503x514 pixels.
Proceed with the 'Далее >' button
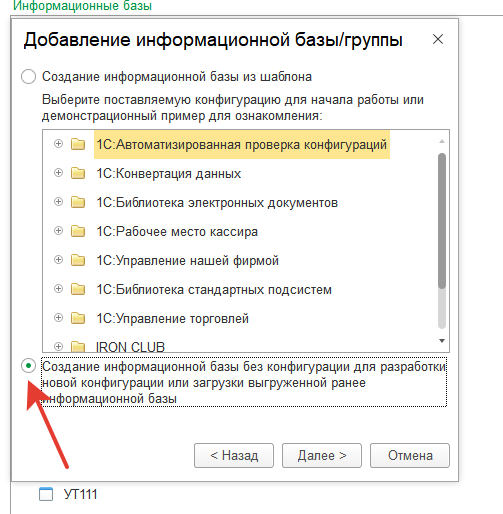(x=322, y=455)
